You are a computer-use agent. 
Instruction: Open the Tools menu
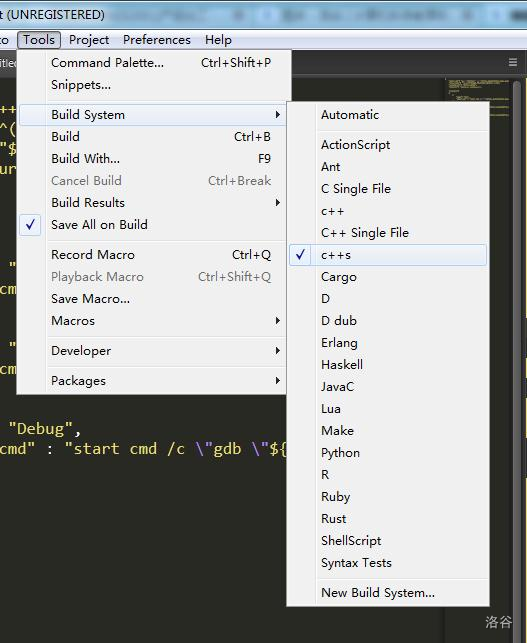39,40
